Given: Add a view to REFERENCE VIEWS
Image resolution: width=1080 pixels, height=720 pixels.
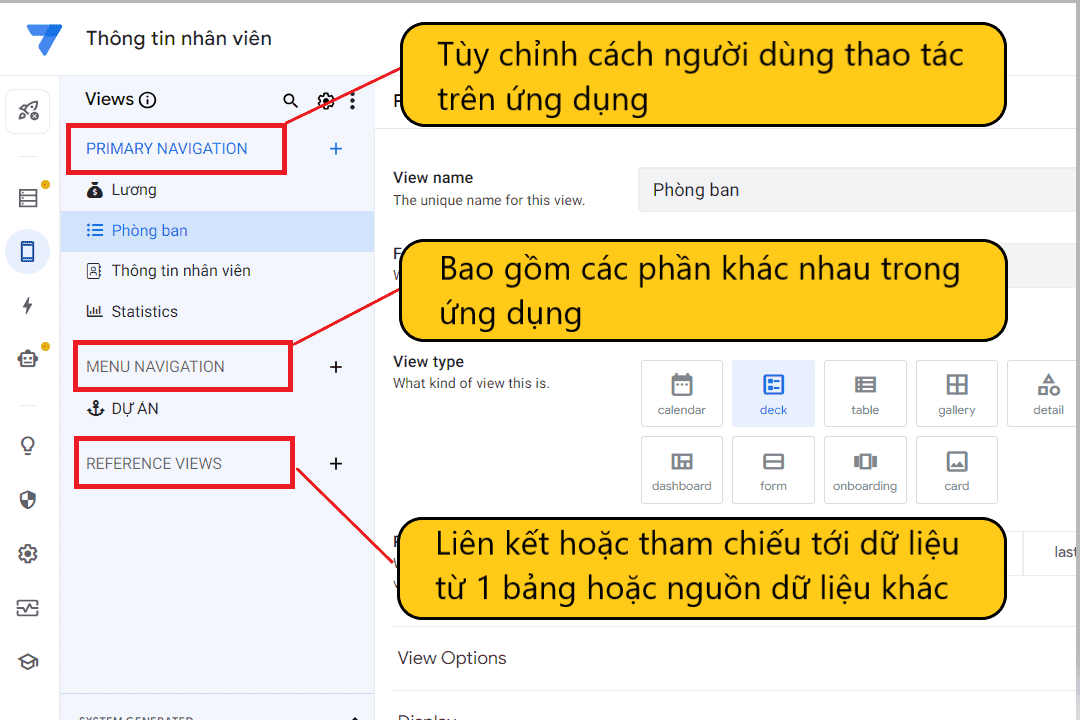Looking at the screenshot, I should (335, 463).
